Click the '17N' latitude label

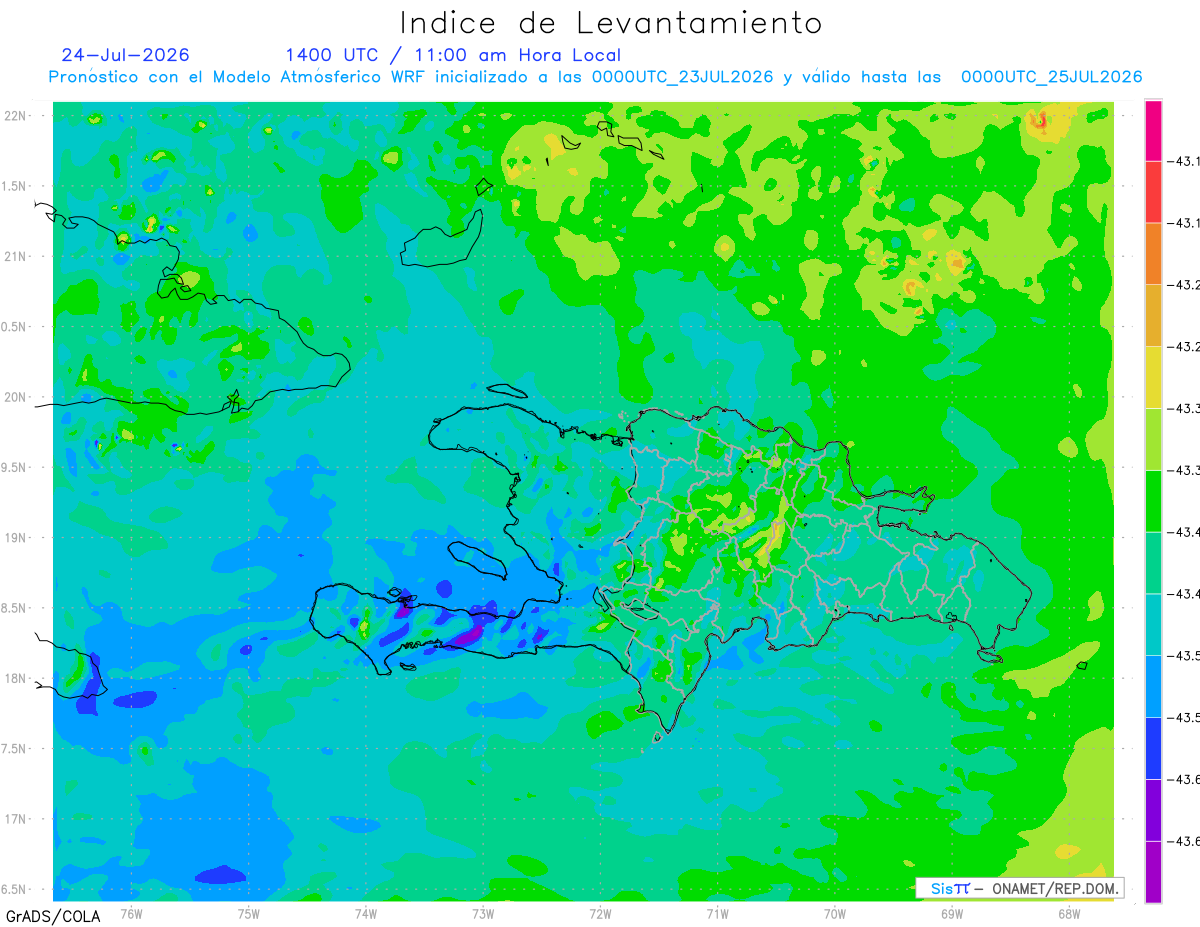click(16, 819)
